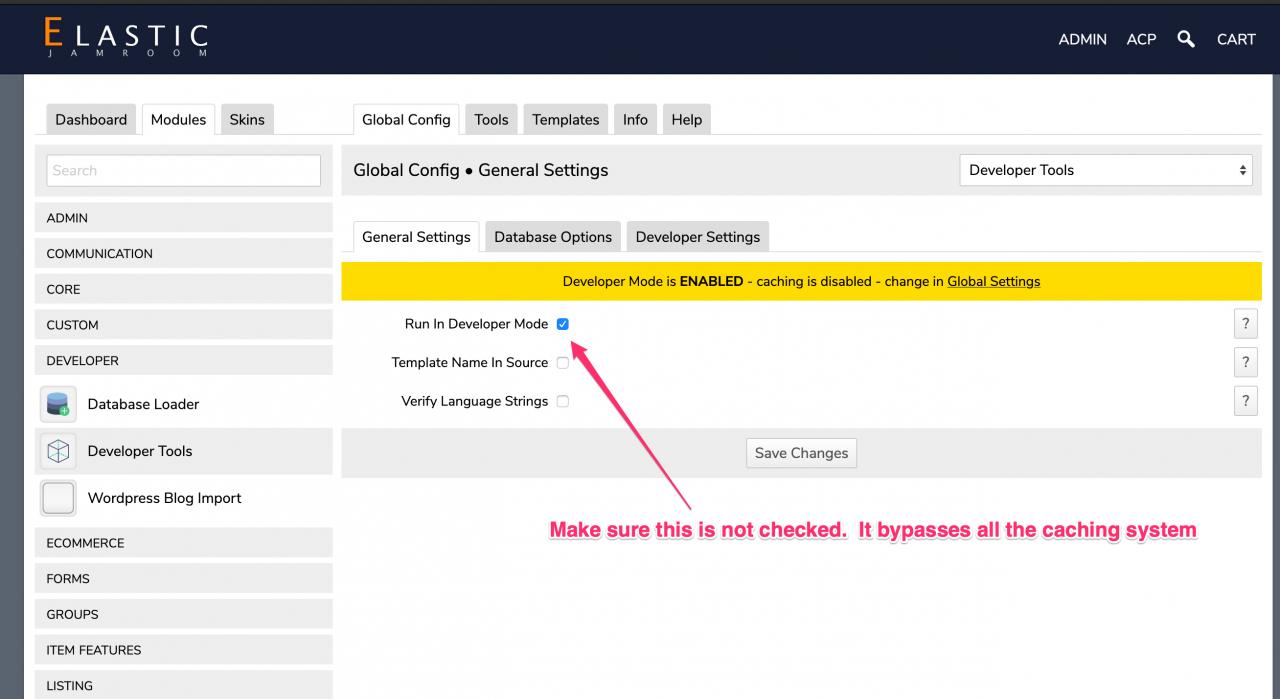Click the Wordpress Blog Import icon
The image size is (1280, 699).
coord(58,498)
